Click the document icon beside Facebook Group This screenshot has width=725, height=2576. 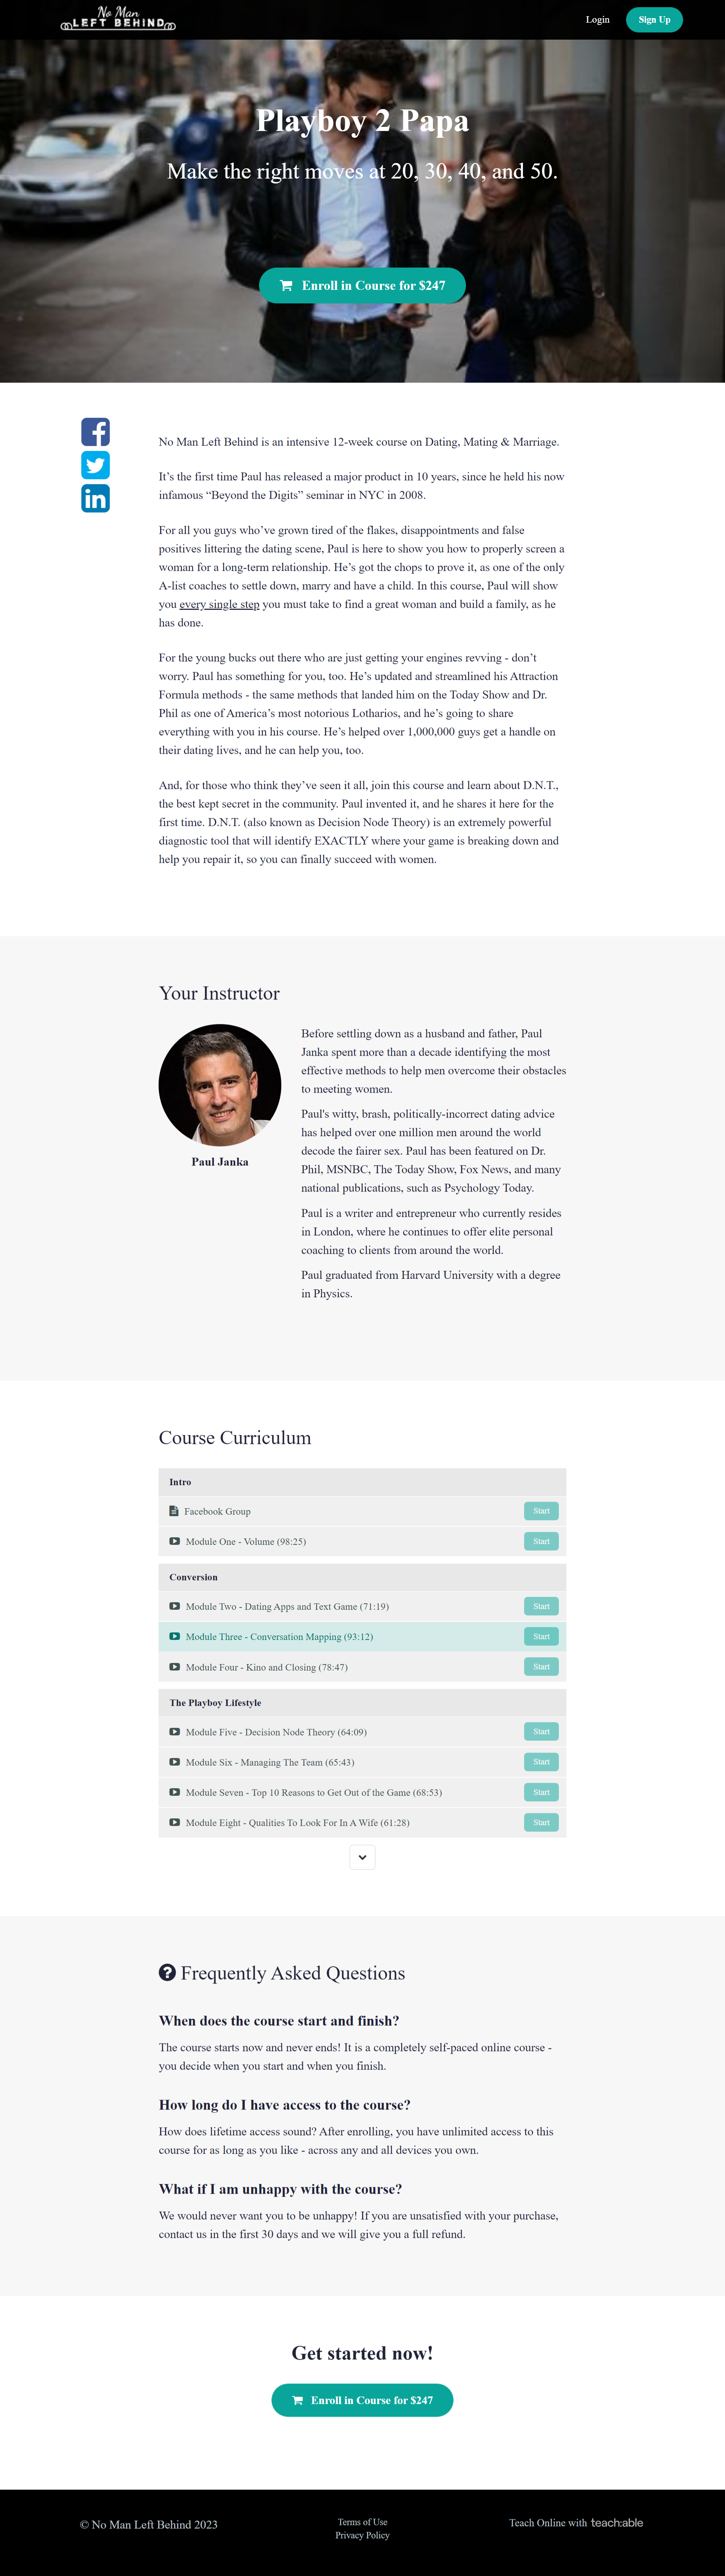point(174,1511)
